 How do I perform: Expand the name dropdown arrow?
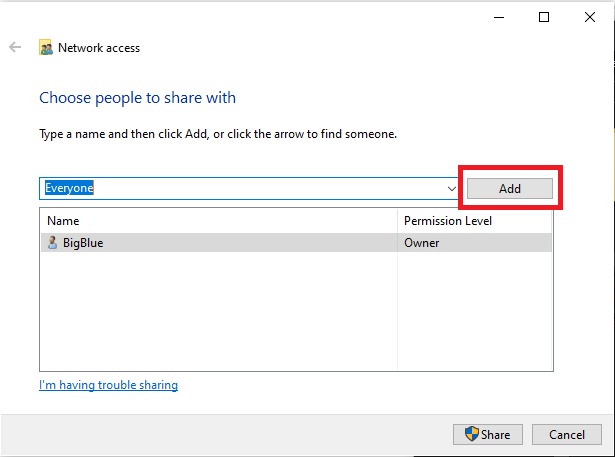pyautogui.click(x=452, y=188)
